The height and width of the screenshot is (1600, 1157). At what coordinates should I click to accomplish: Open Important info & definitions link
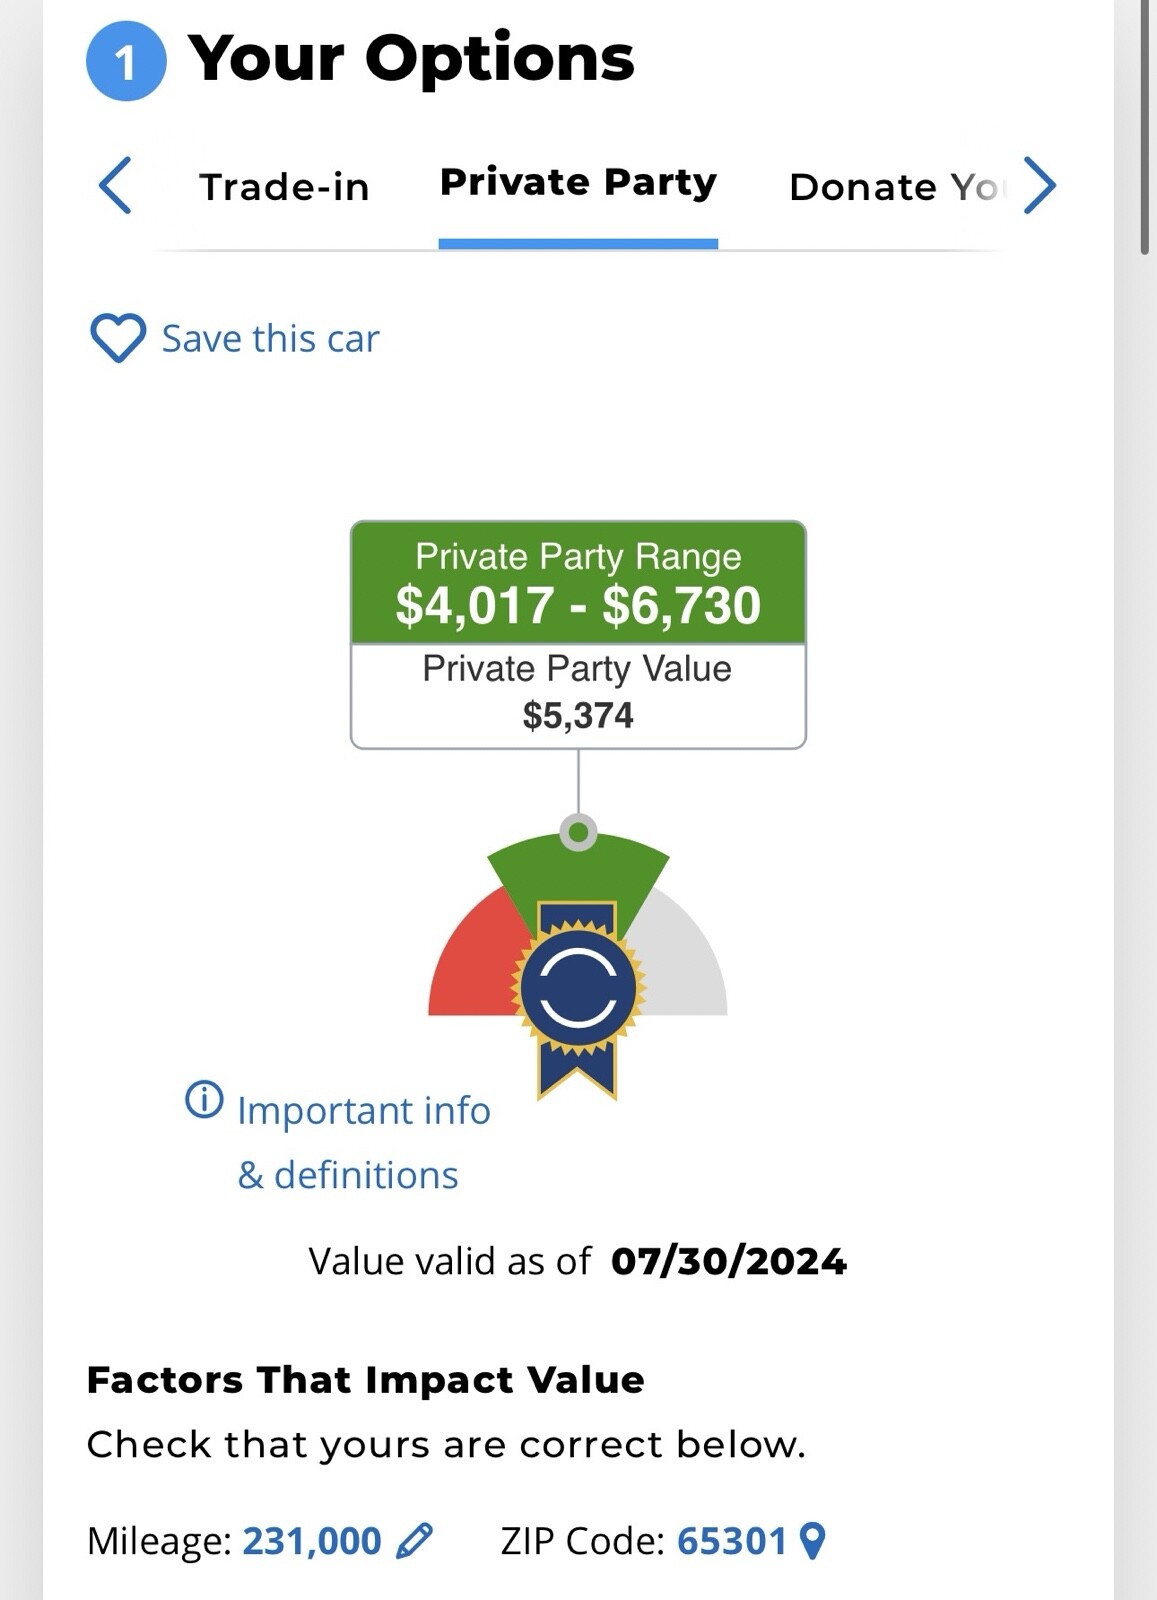[363, 1141]
